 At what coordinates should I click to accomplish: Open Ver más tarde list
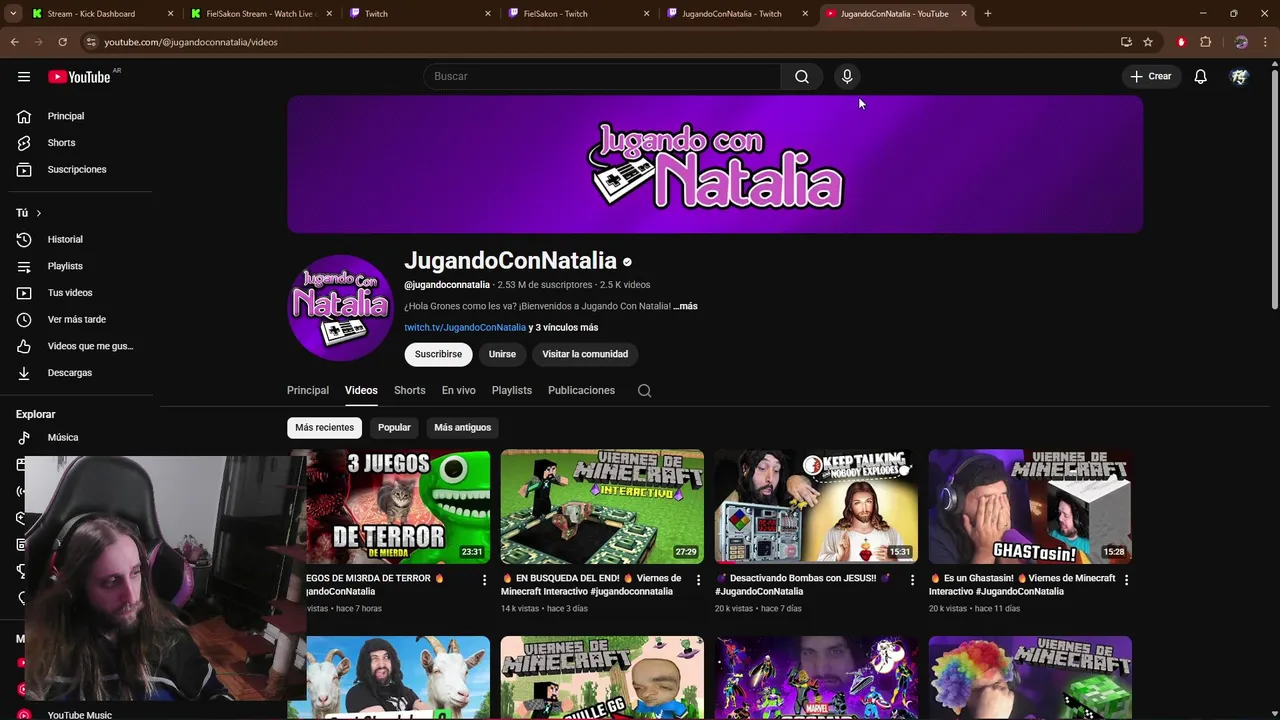point(78,319)
